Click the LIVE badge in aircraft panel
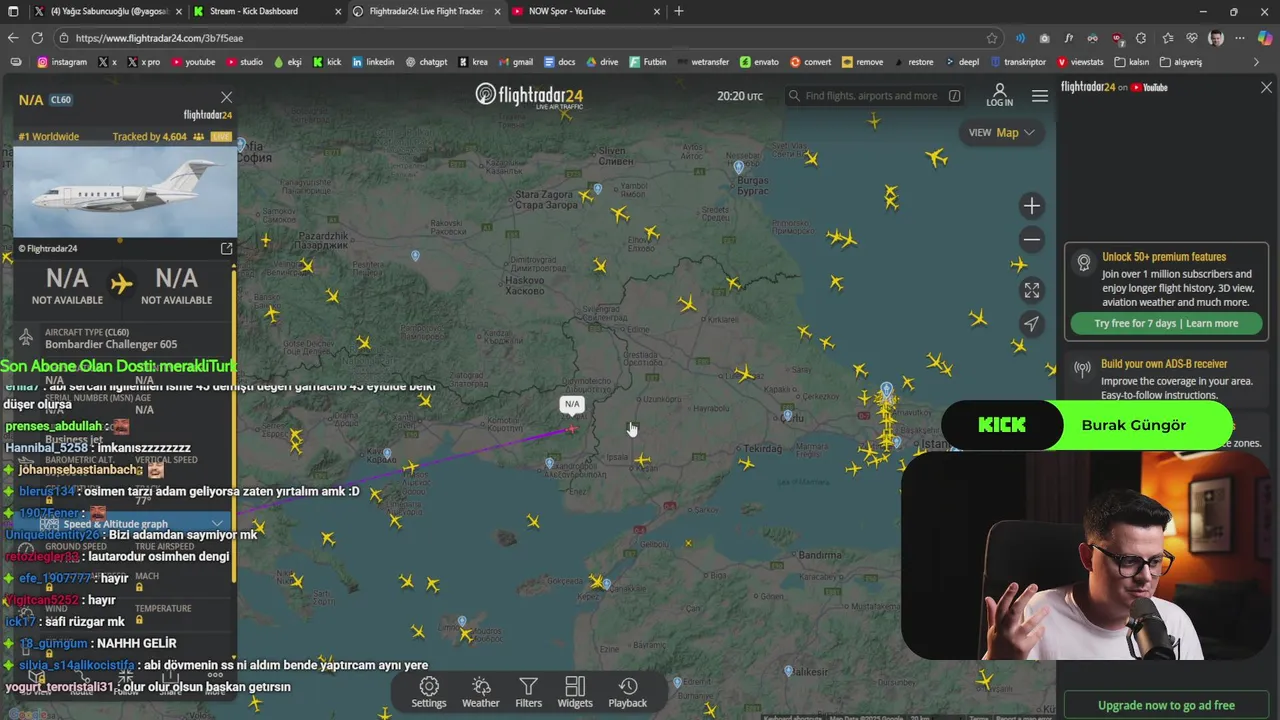 click(221, 137)
